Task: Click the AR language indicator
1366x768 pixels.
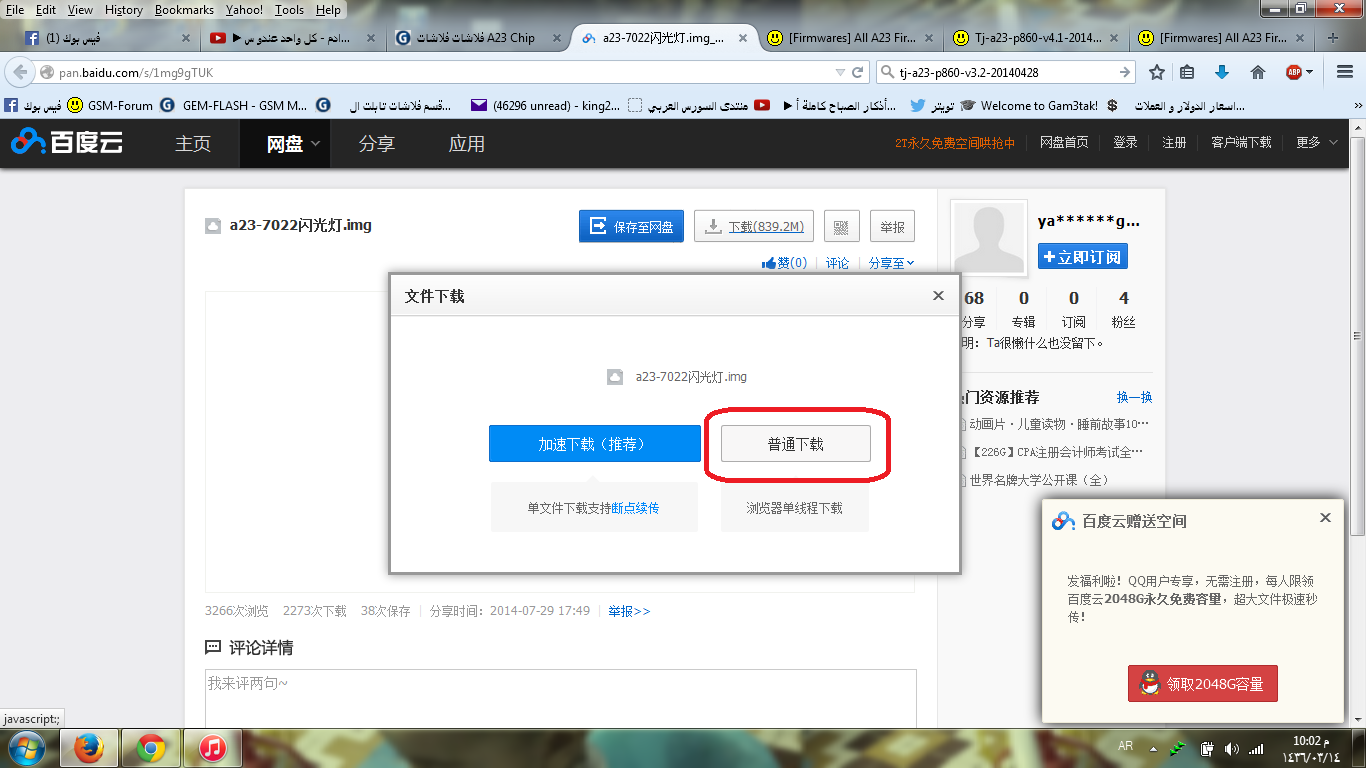Action: click(1125, 747)
